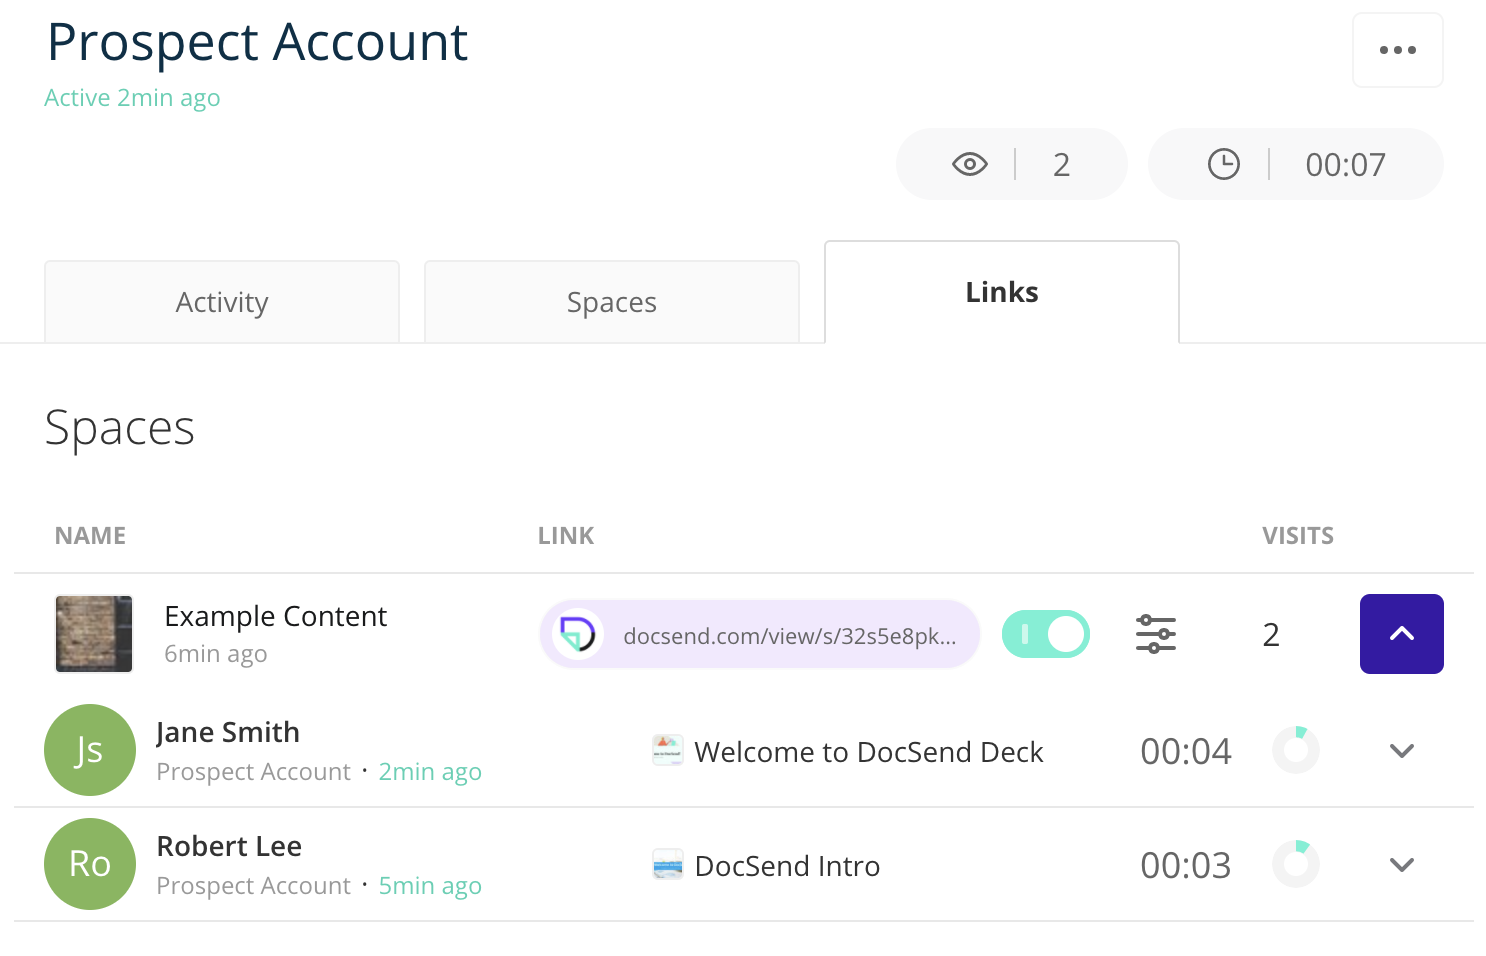Click the DocSend Intro document icon

666,864
